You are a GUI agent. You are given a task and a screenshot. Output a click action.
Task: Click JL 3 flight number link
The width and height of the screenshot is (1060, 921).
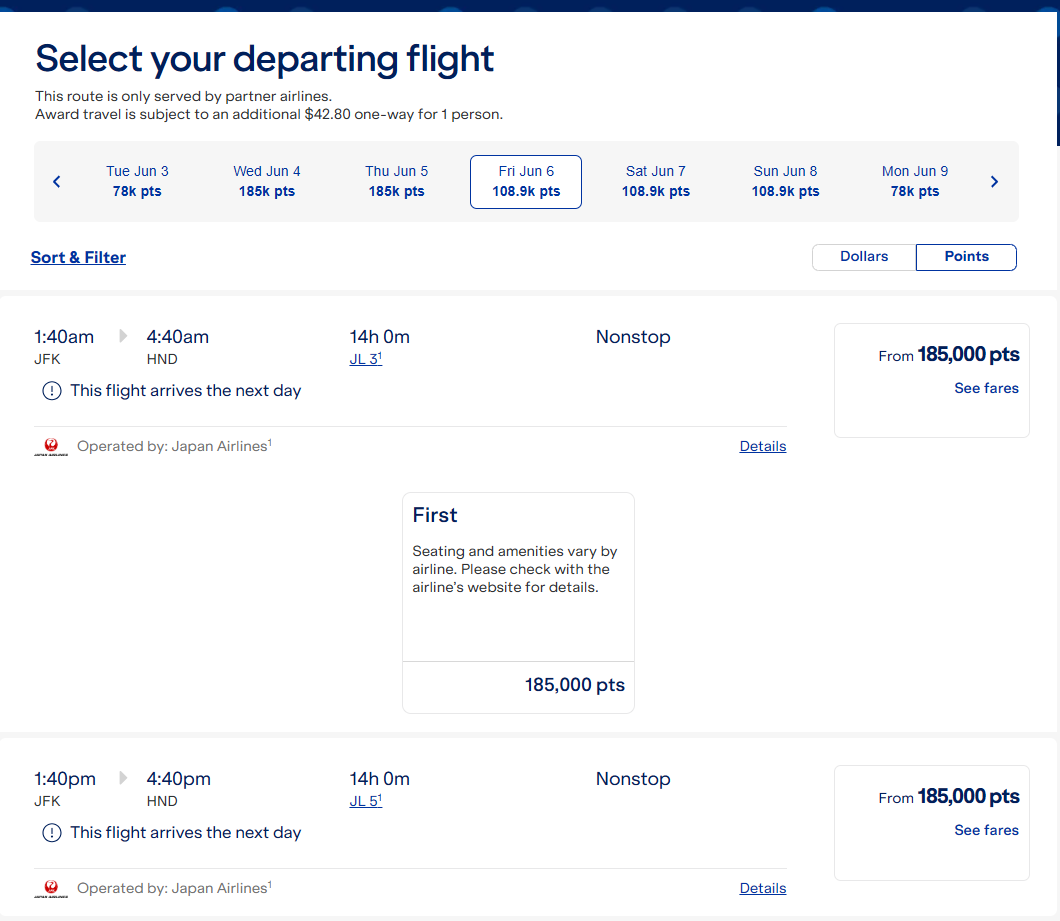coord(365,360)
